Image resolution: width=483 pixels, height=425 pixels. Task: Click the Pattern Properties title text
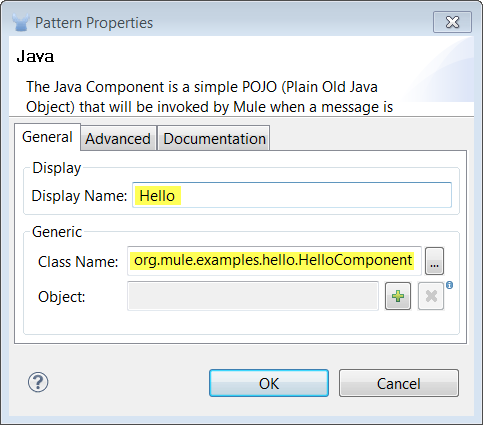[x=94, y=23]
